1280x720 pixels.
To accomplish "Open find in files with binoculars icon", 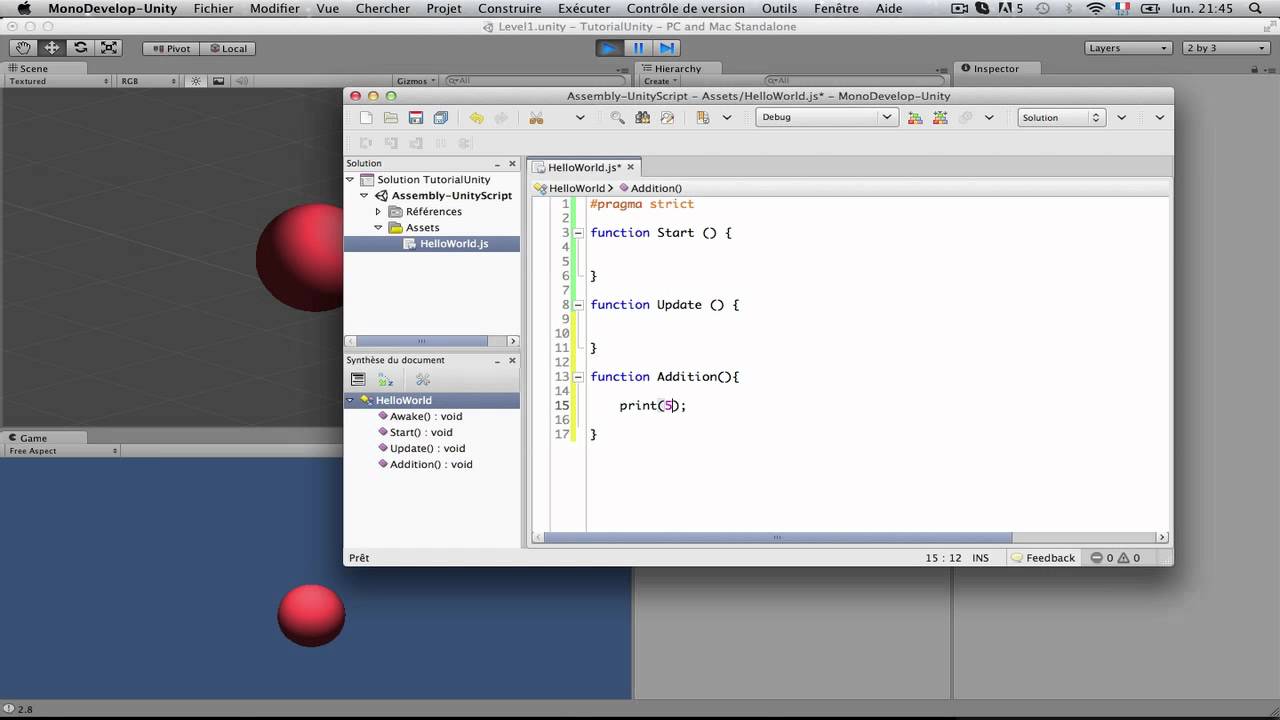I will click(x=642, y=118).
